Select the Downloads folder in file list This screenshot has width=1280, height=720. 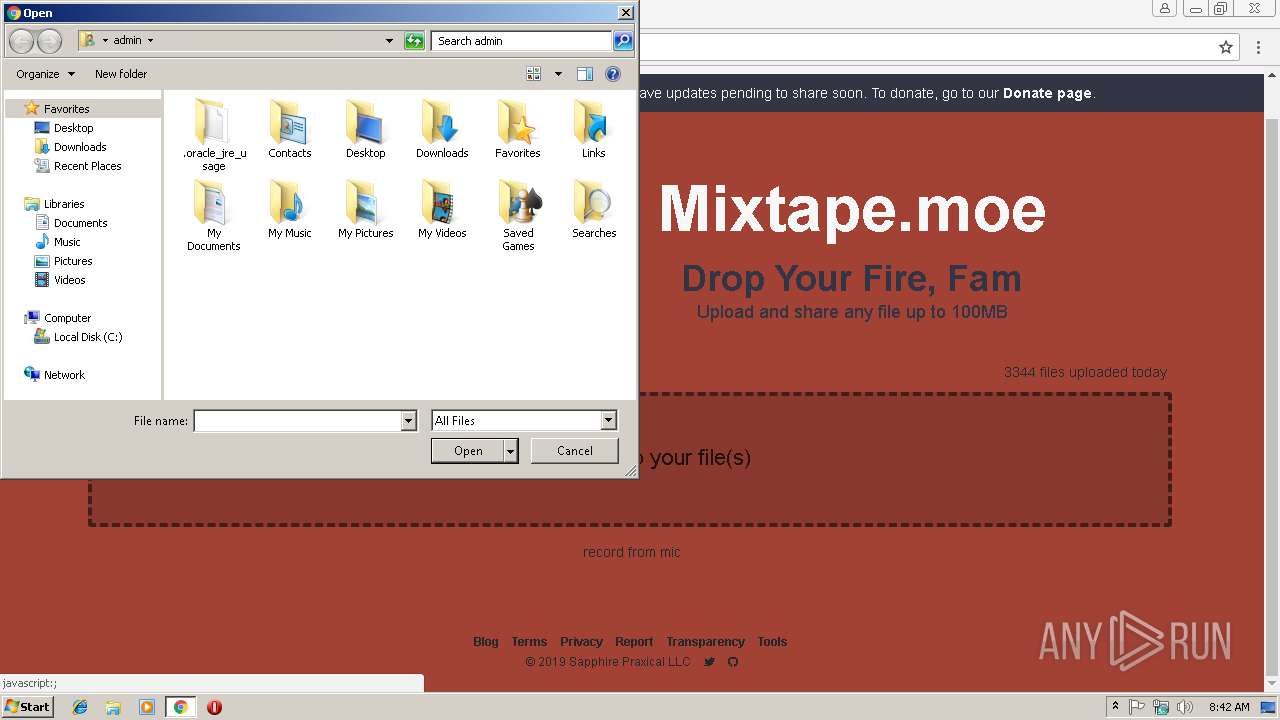[x=442, y=128]
